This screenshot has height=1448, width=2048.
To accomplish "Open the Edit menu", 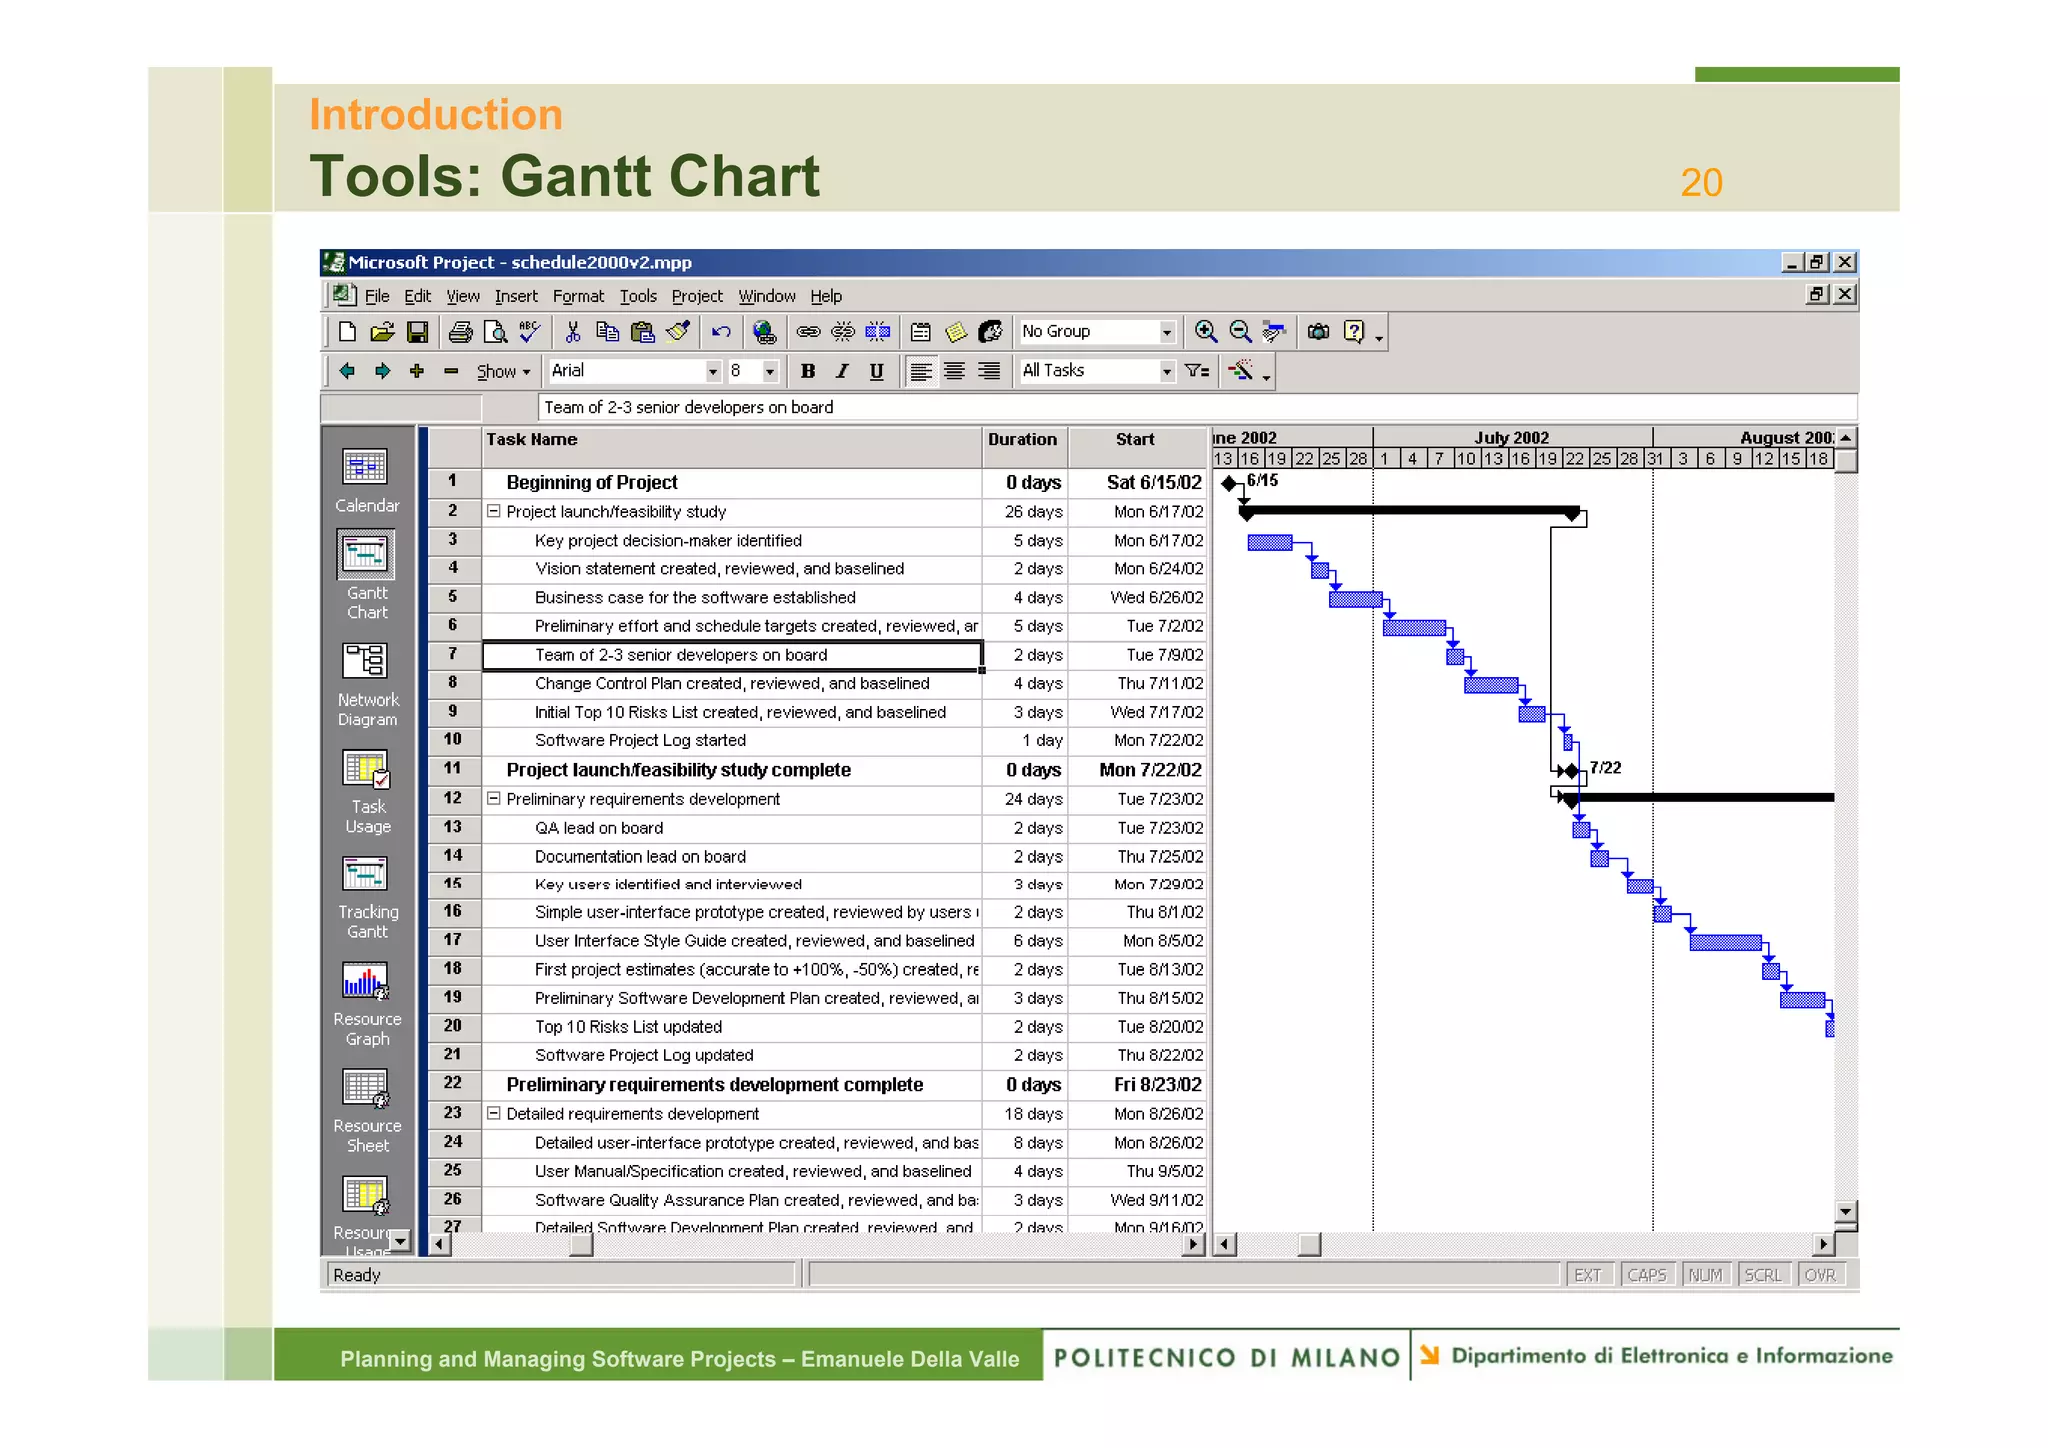I will 417,296.
